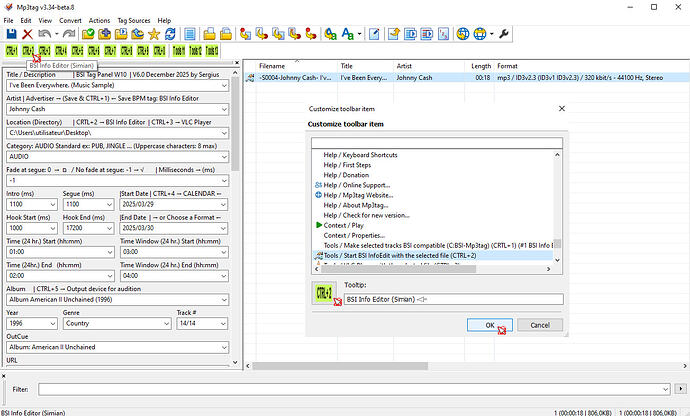This screenshot has height=416, width=690.
Task: Open the Tag Sources menu
Action: point(134,21)
